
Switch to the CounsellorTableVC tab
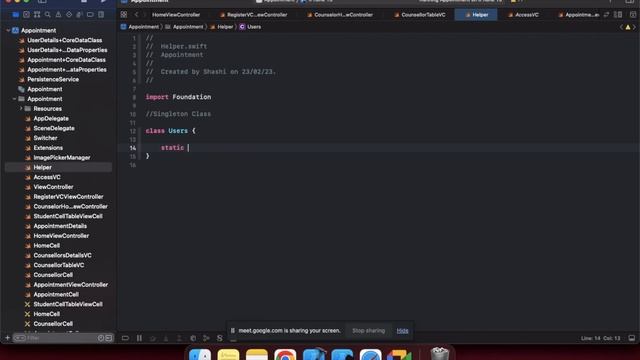click(x=420, y=15)
